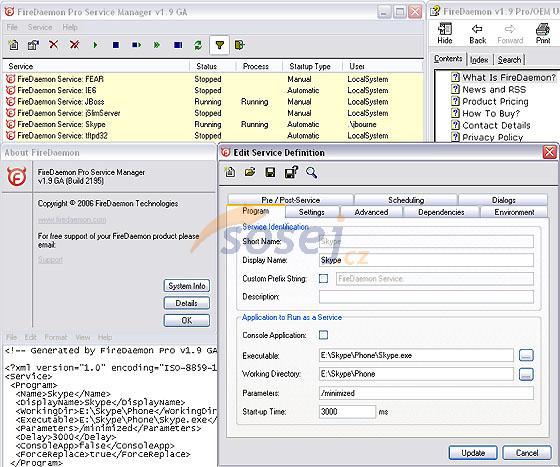560x467 pixels.
Task: Click OK in About FireDaemon dialog
Action: coord(187,320)
